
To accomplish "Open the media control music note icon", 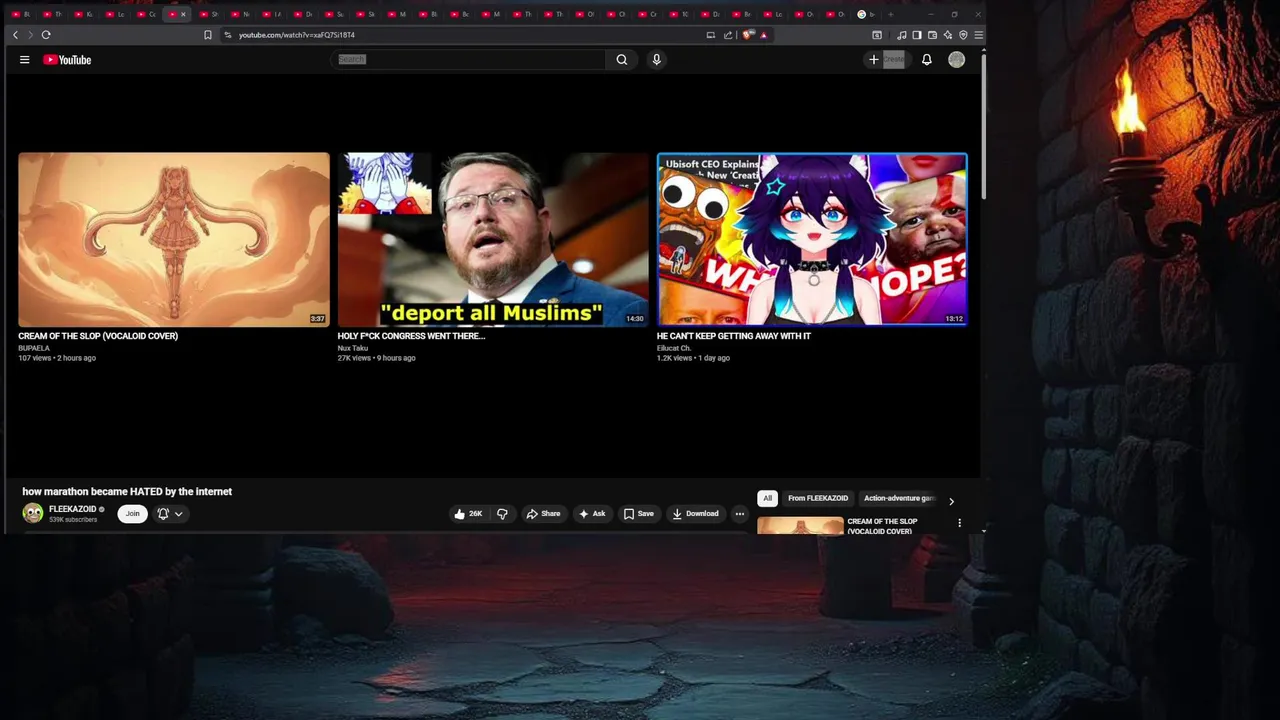I will pos(902,35).
